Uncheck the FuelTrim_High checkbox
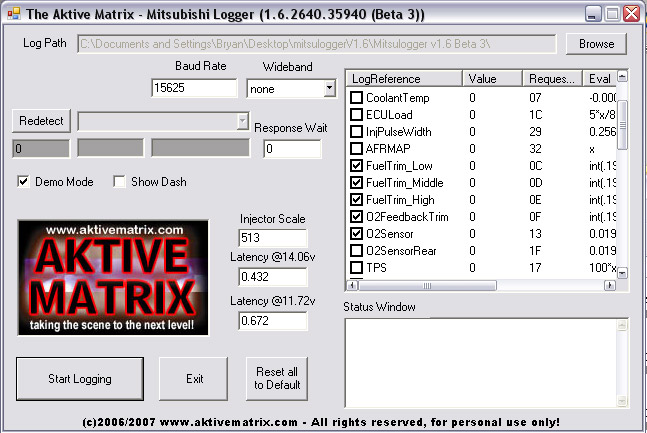647x433 pixels. pyautogui.click(x=356, y=200)
